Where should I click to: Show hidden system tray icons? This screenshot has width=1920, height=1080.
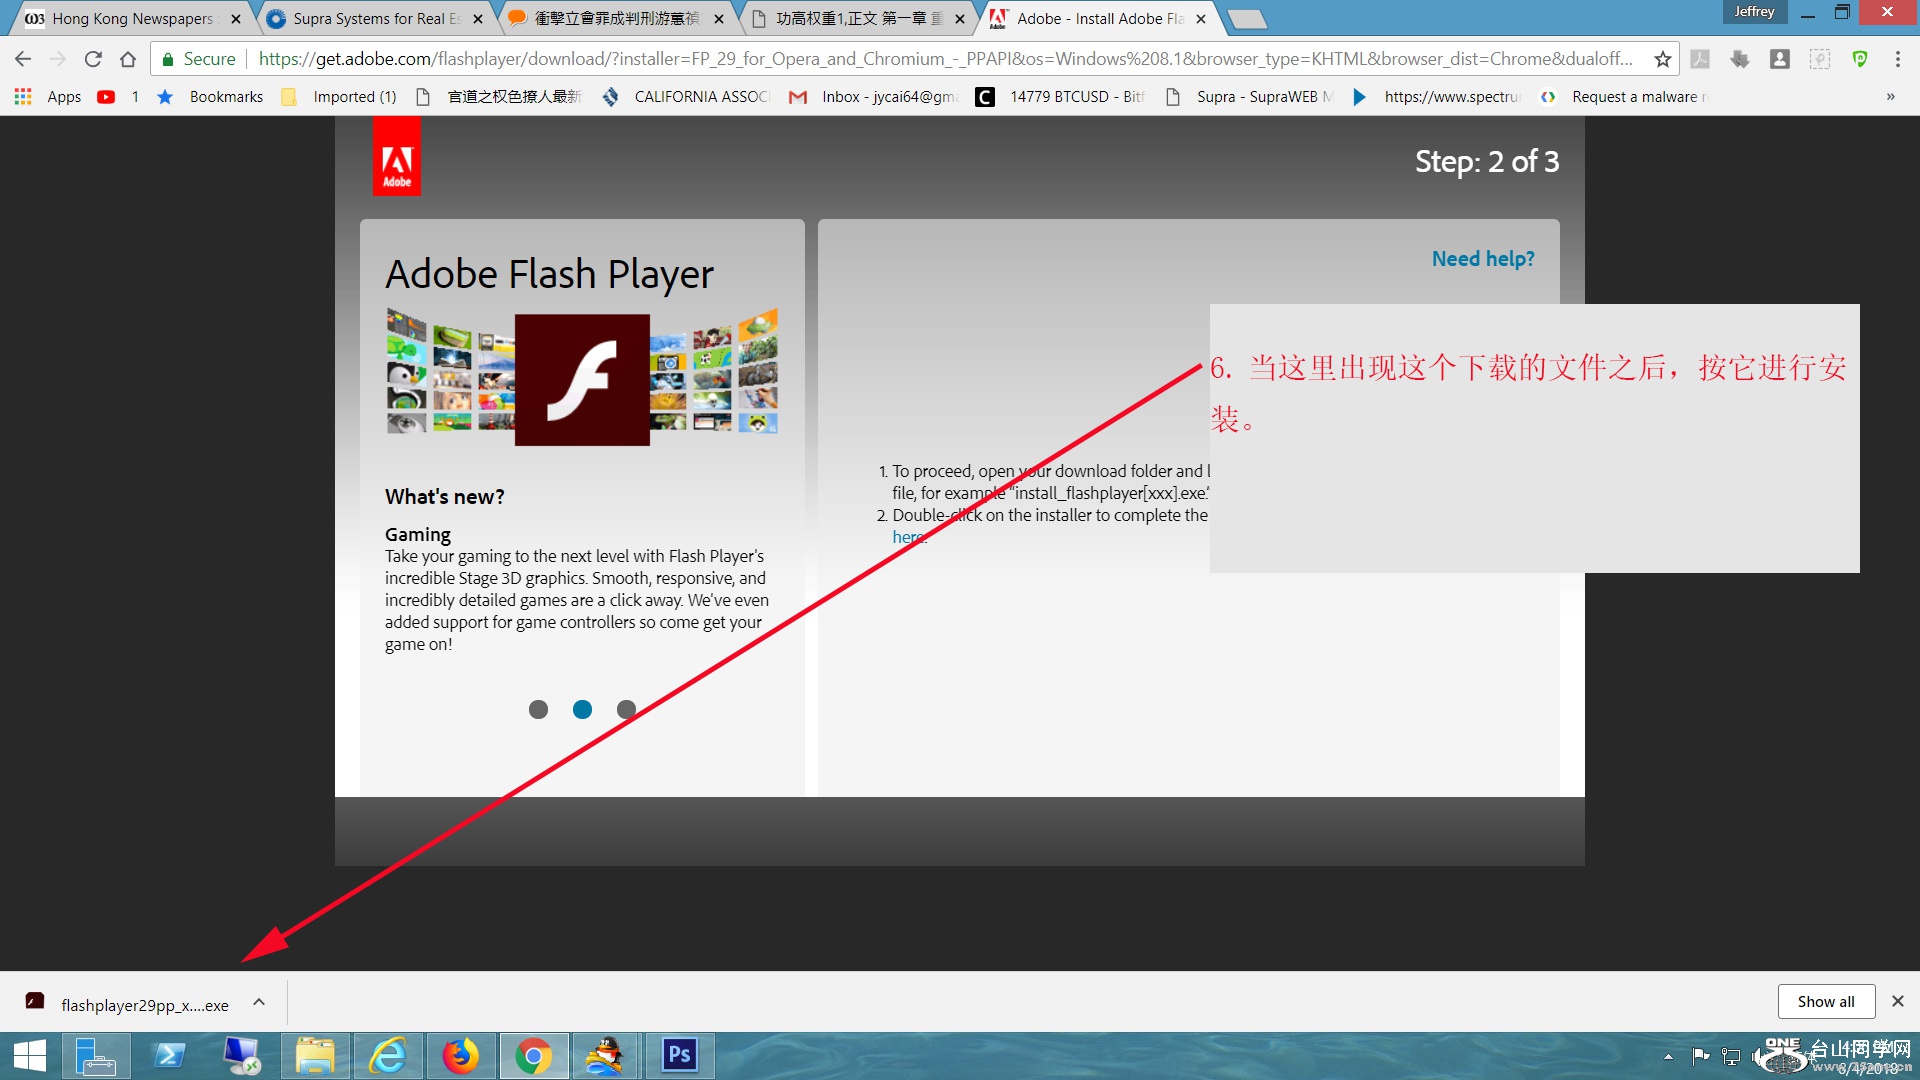tap(1668, 1057)
